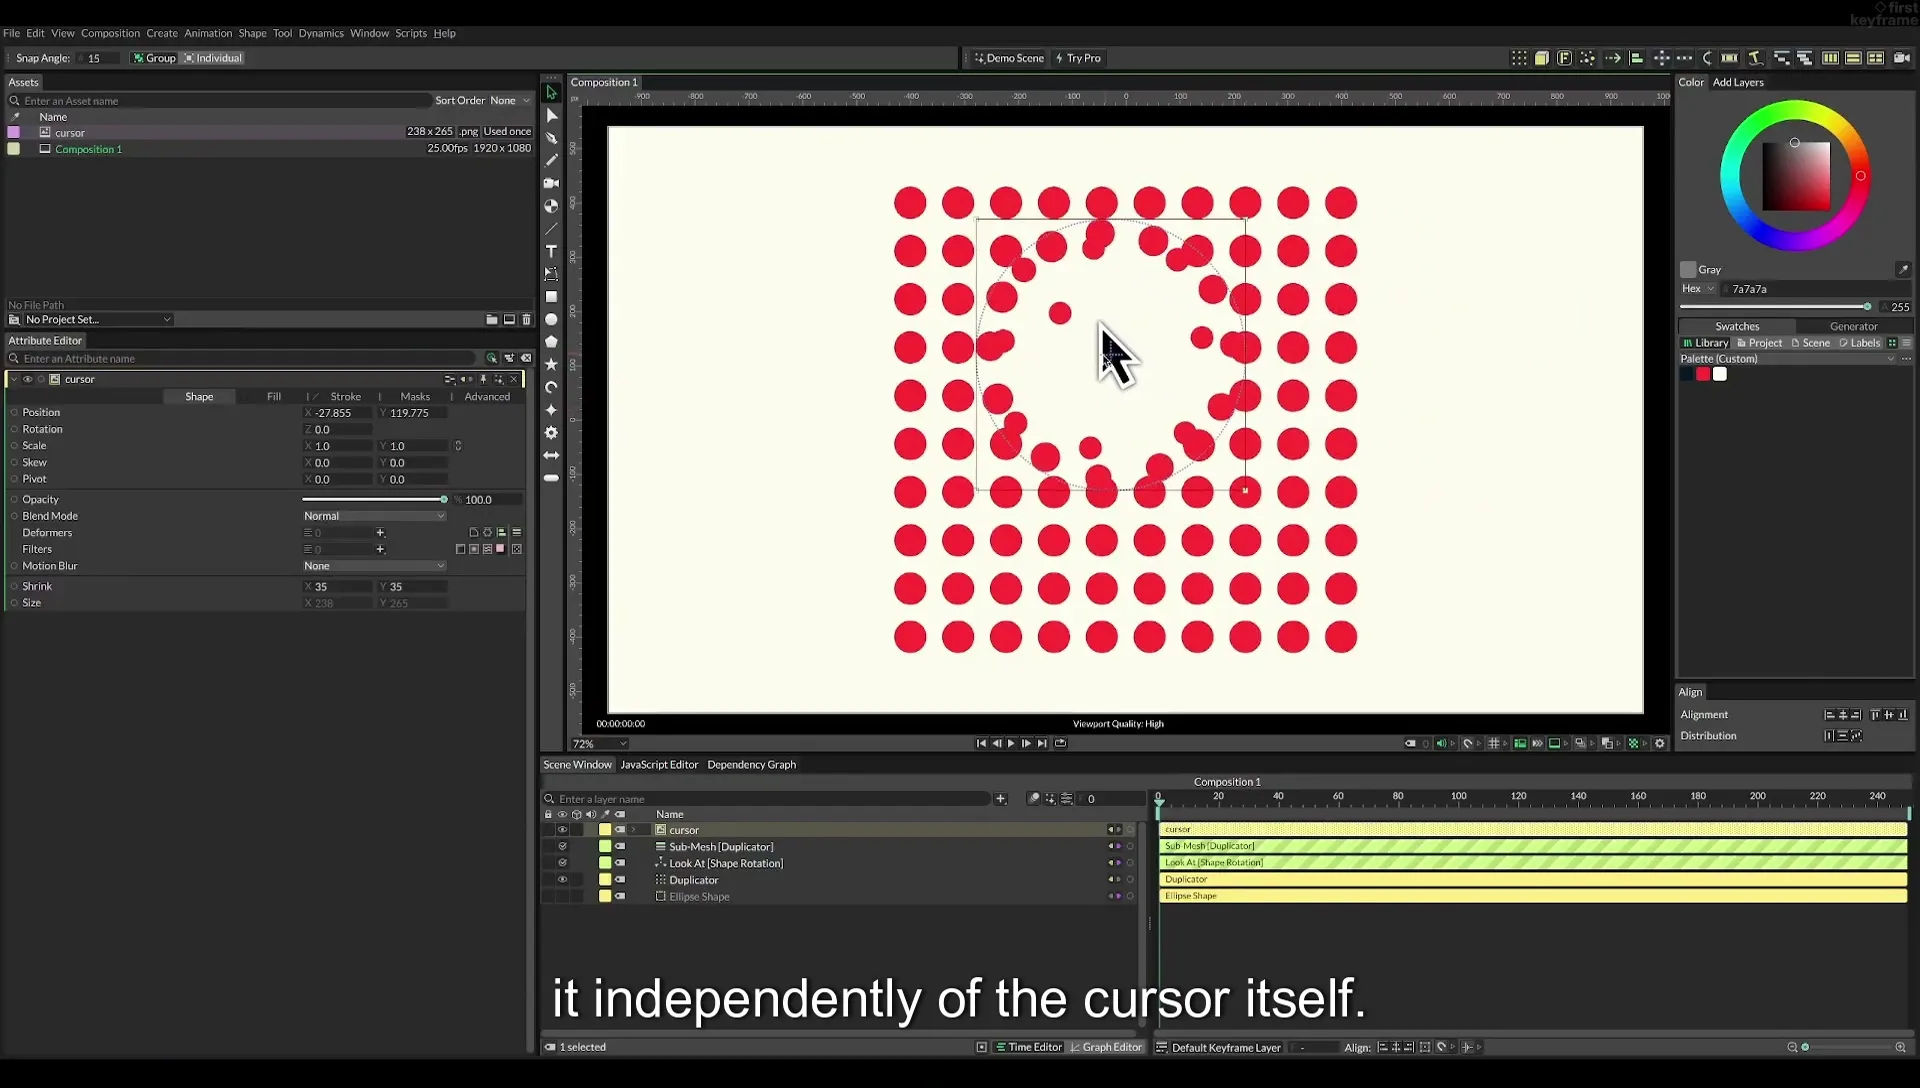Switch to JavaScript Editor tab
The image size is (1920, 1088).
[659, 764]
